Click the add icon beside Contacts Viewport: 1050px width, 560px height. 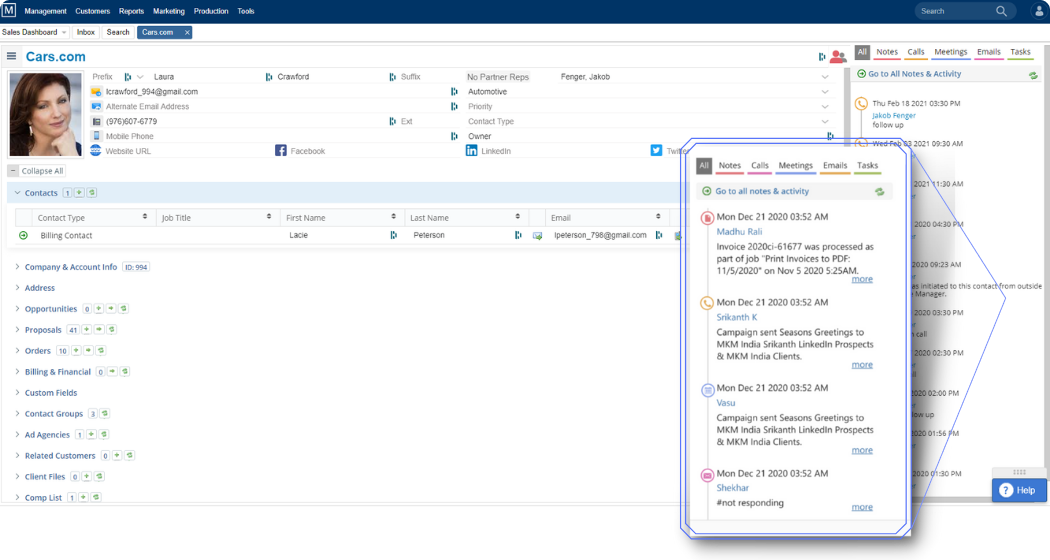click(79, 193)
